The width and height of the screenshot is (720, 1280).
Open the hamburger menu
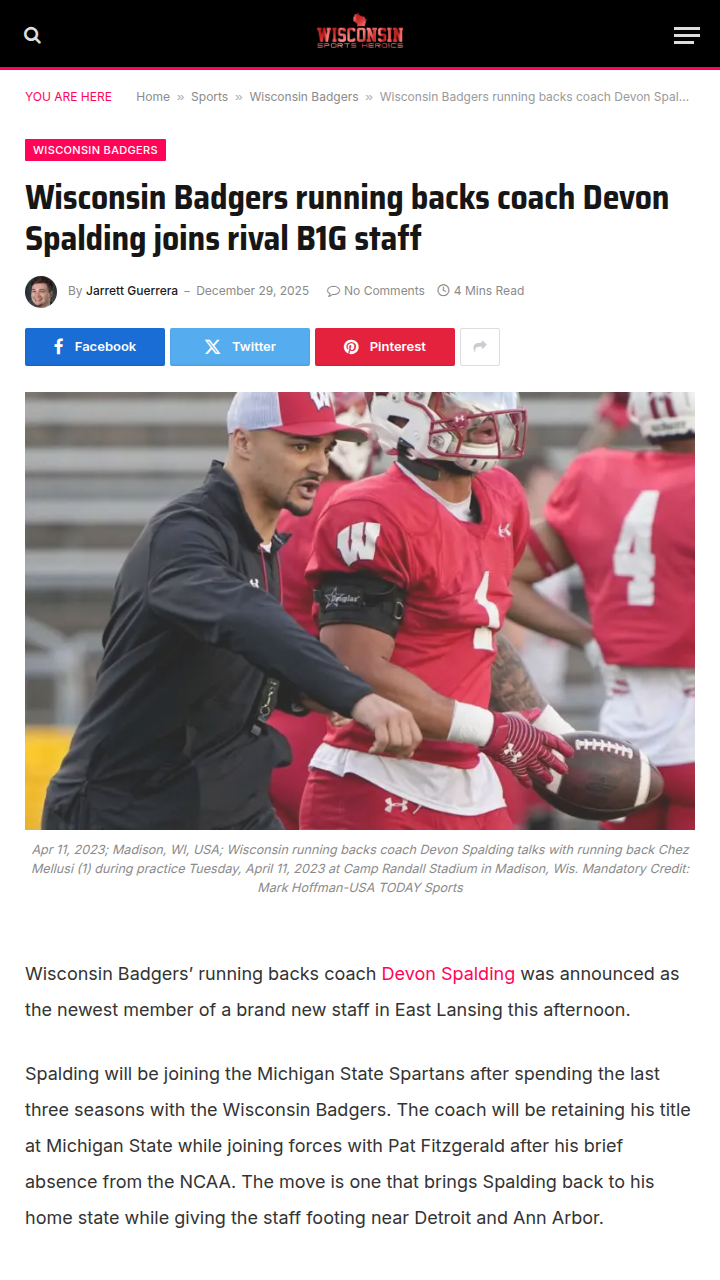687,35
